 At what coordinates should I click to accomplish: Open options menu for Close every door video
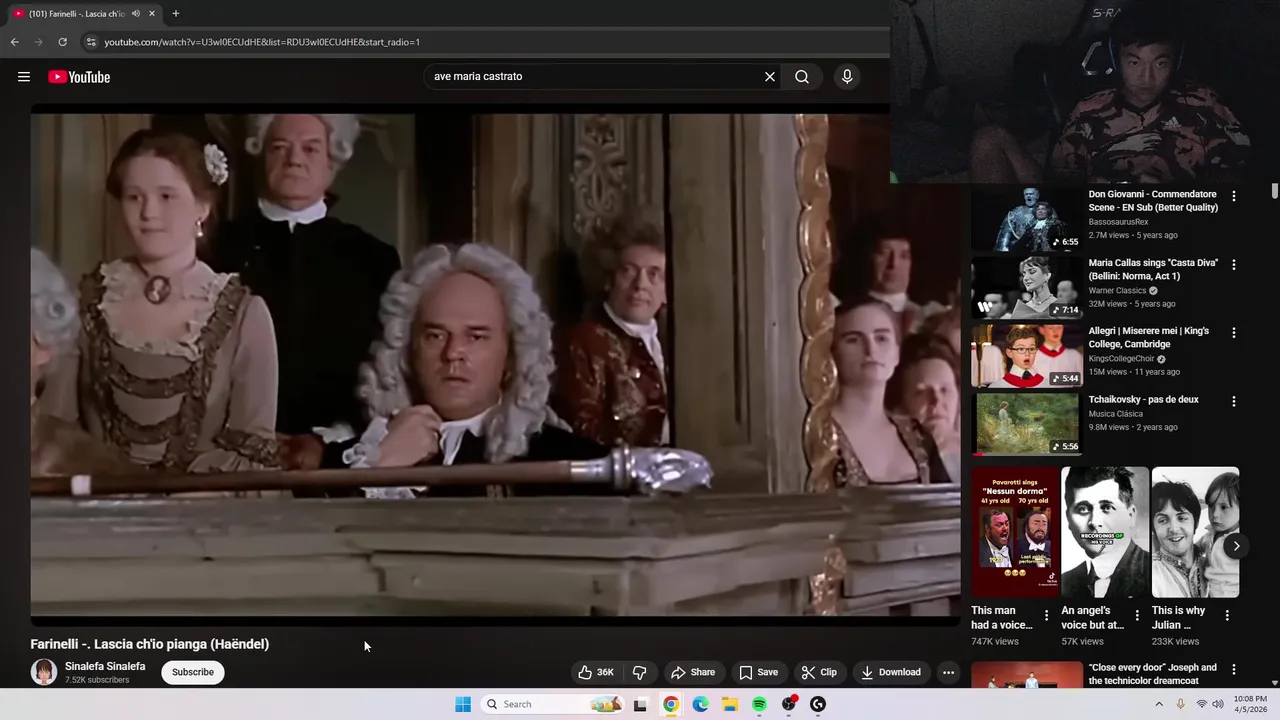[x=1233, y=669]
